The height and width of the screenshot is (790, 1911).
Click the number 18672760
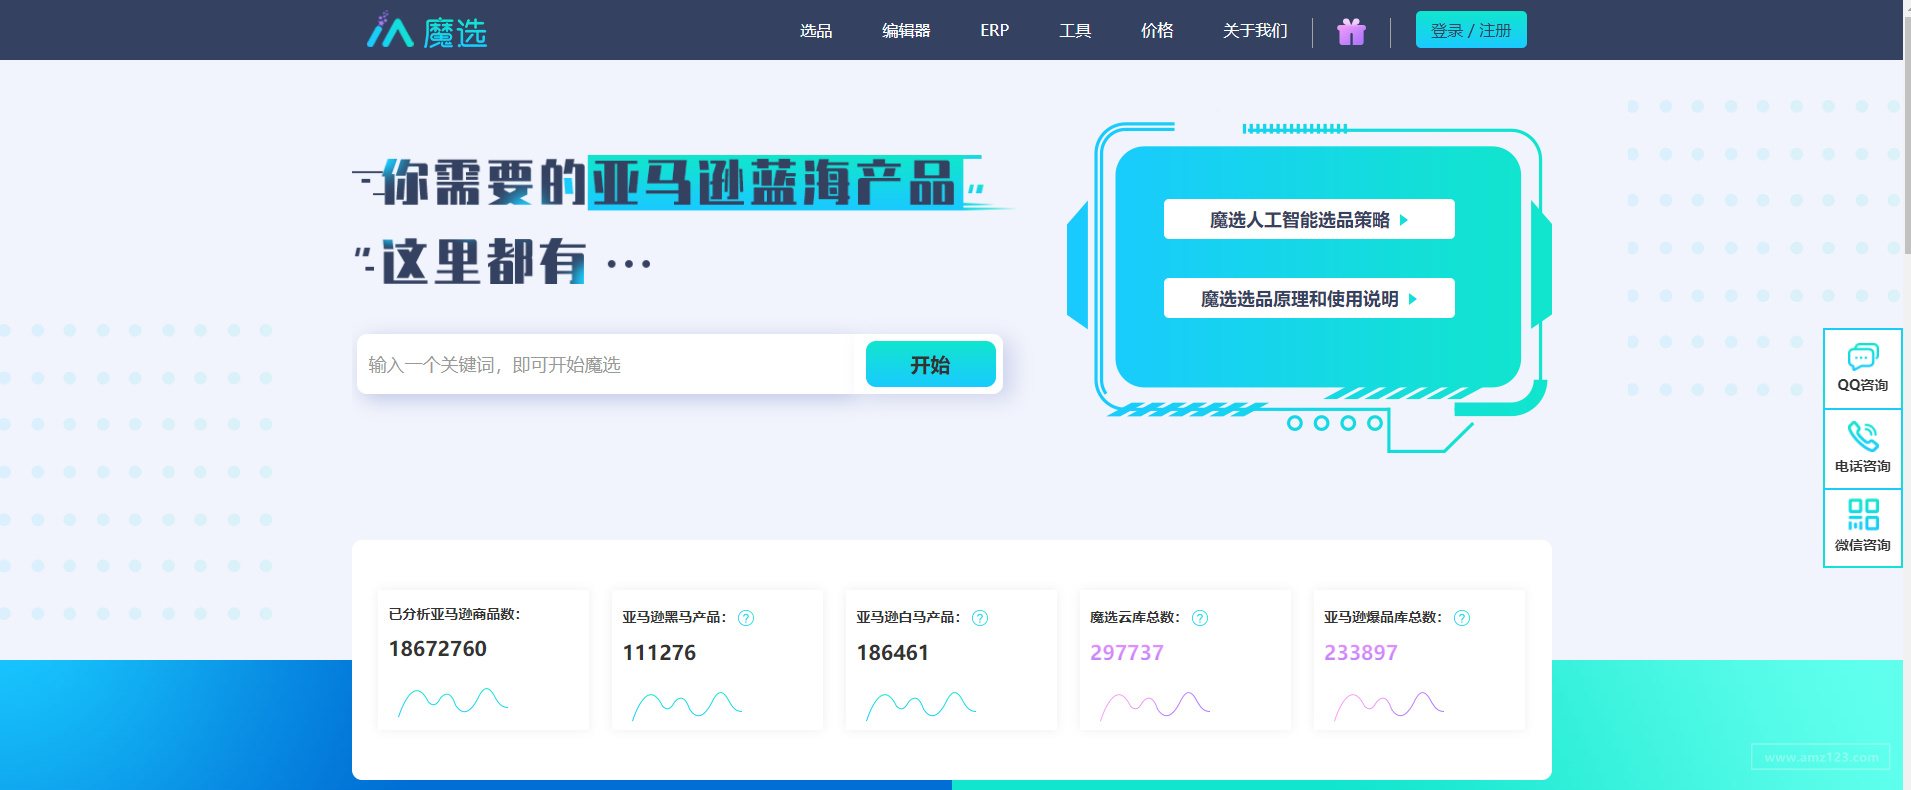[x=438, y=649]
